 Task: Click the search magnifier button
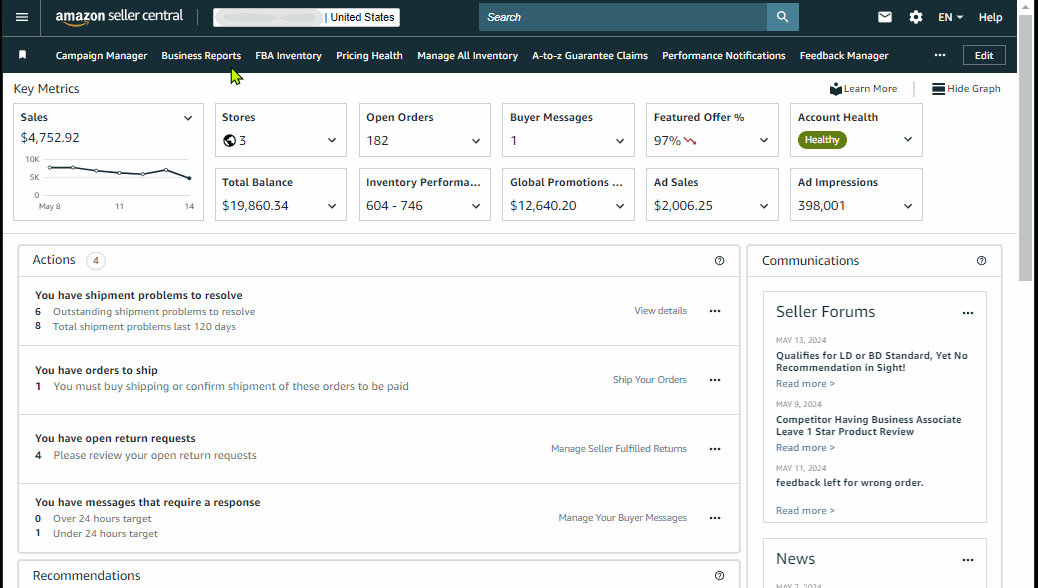click(x=782, y=17)
